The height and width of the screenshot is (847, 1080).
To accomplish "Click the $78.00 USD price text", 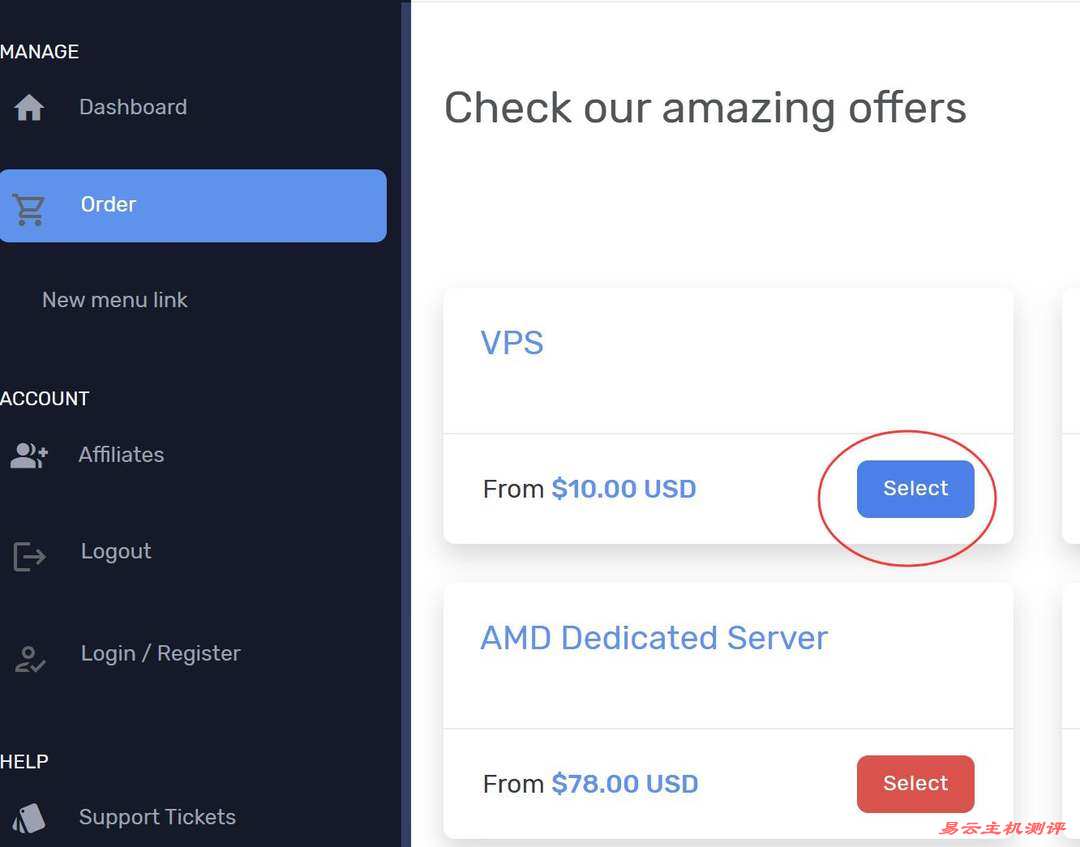I will coord(624,784).
